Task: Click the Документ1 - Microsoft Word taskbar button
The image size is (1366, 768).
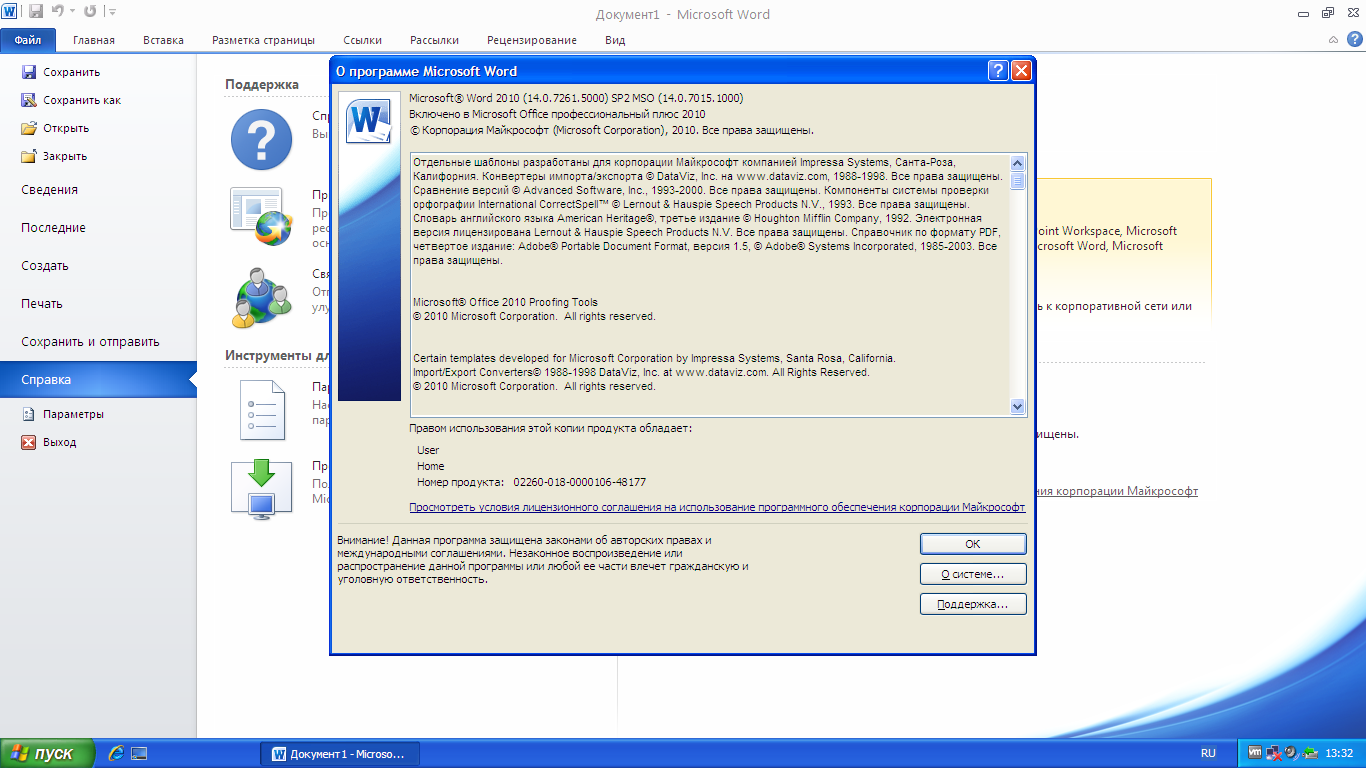Action: pos(340,753)
